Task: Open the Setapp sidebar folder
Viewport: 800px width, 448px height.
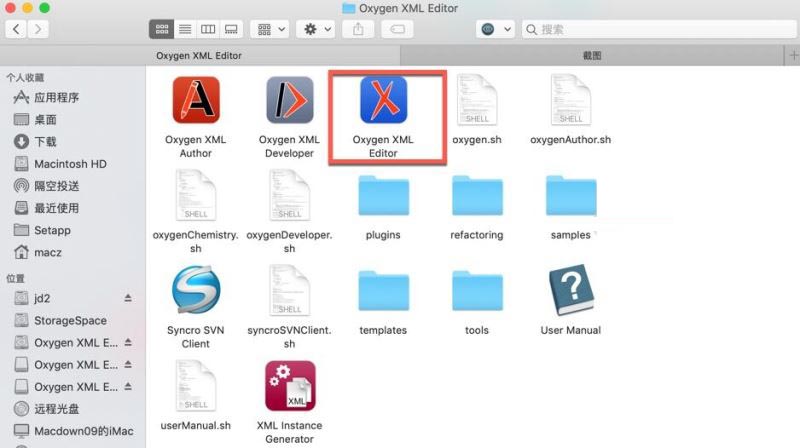Action: point(42,231)
